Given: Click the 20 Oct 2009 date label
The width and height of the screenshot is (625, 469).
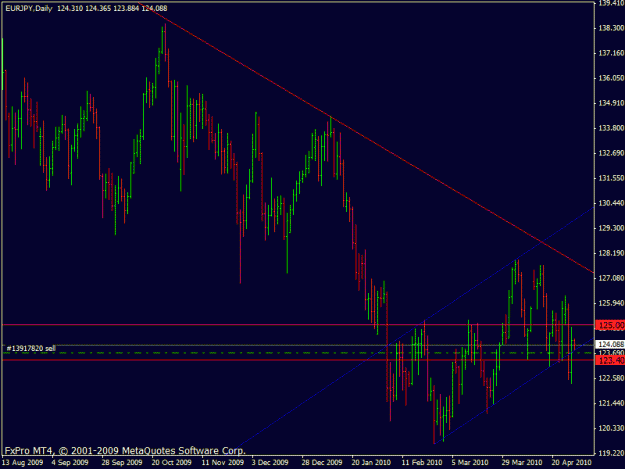Looking at the screenshot, I should [x=171, y=463].
